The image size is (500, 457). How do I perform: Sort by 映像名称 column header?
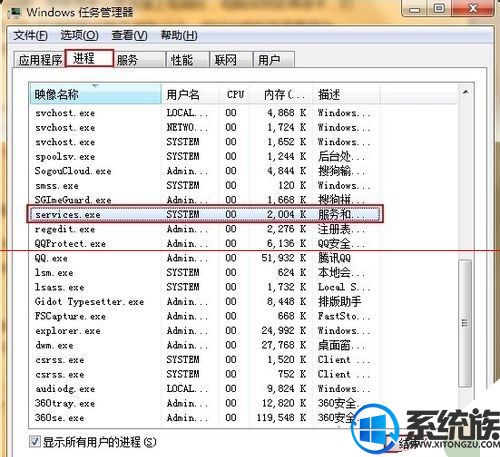pyautogui.click(x=95, y=95)
